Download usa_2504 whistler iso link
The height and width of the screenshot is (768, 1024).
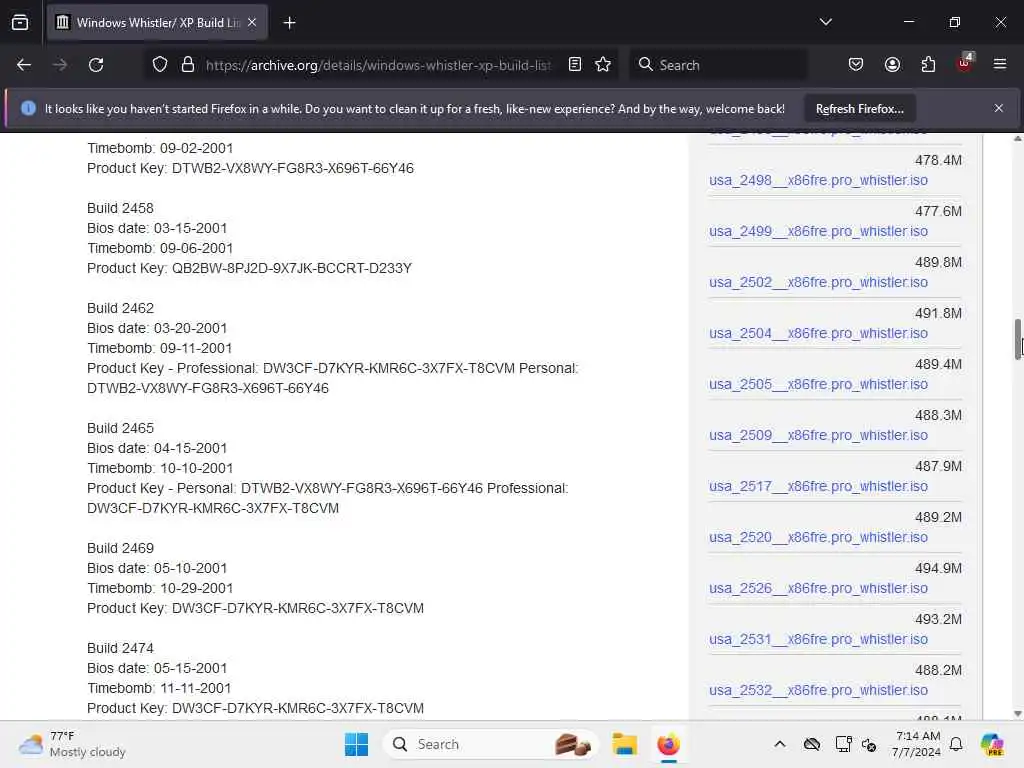coord(818,333)
